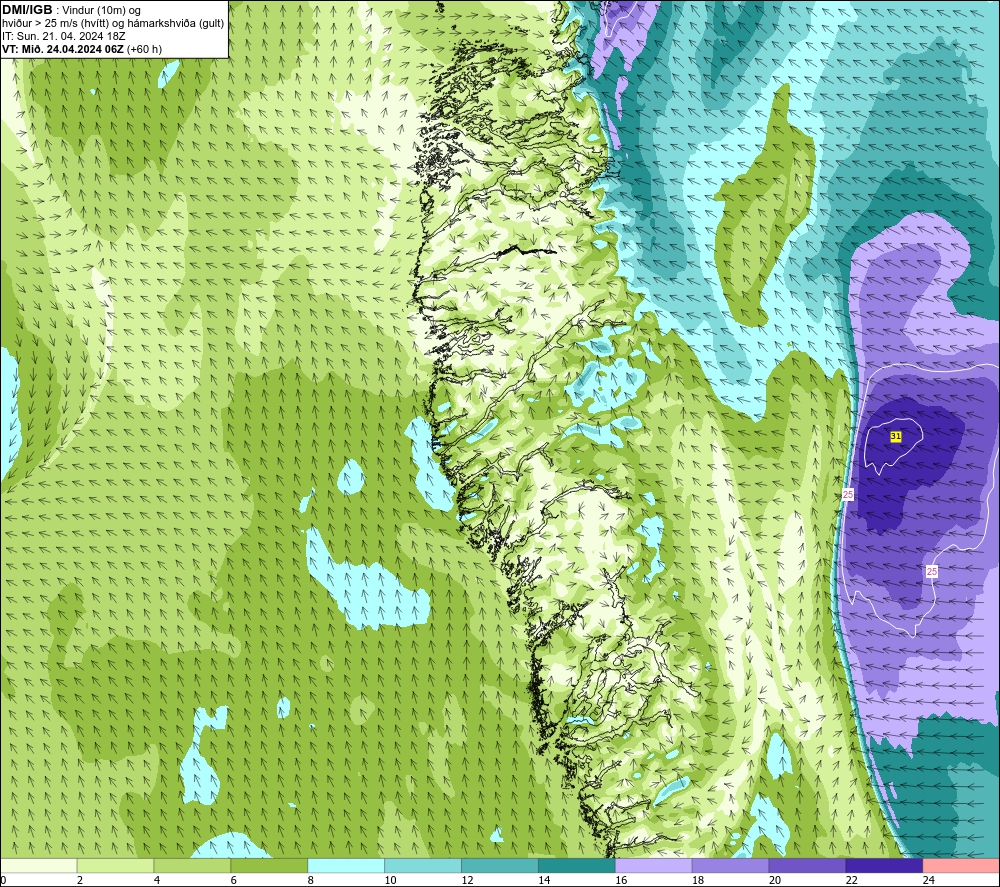Viewport: 1000px width, 887px height.
Task: Click the scale label '20'
Action: click(x=775, y=880)
